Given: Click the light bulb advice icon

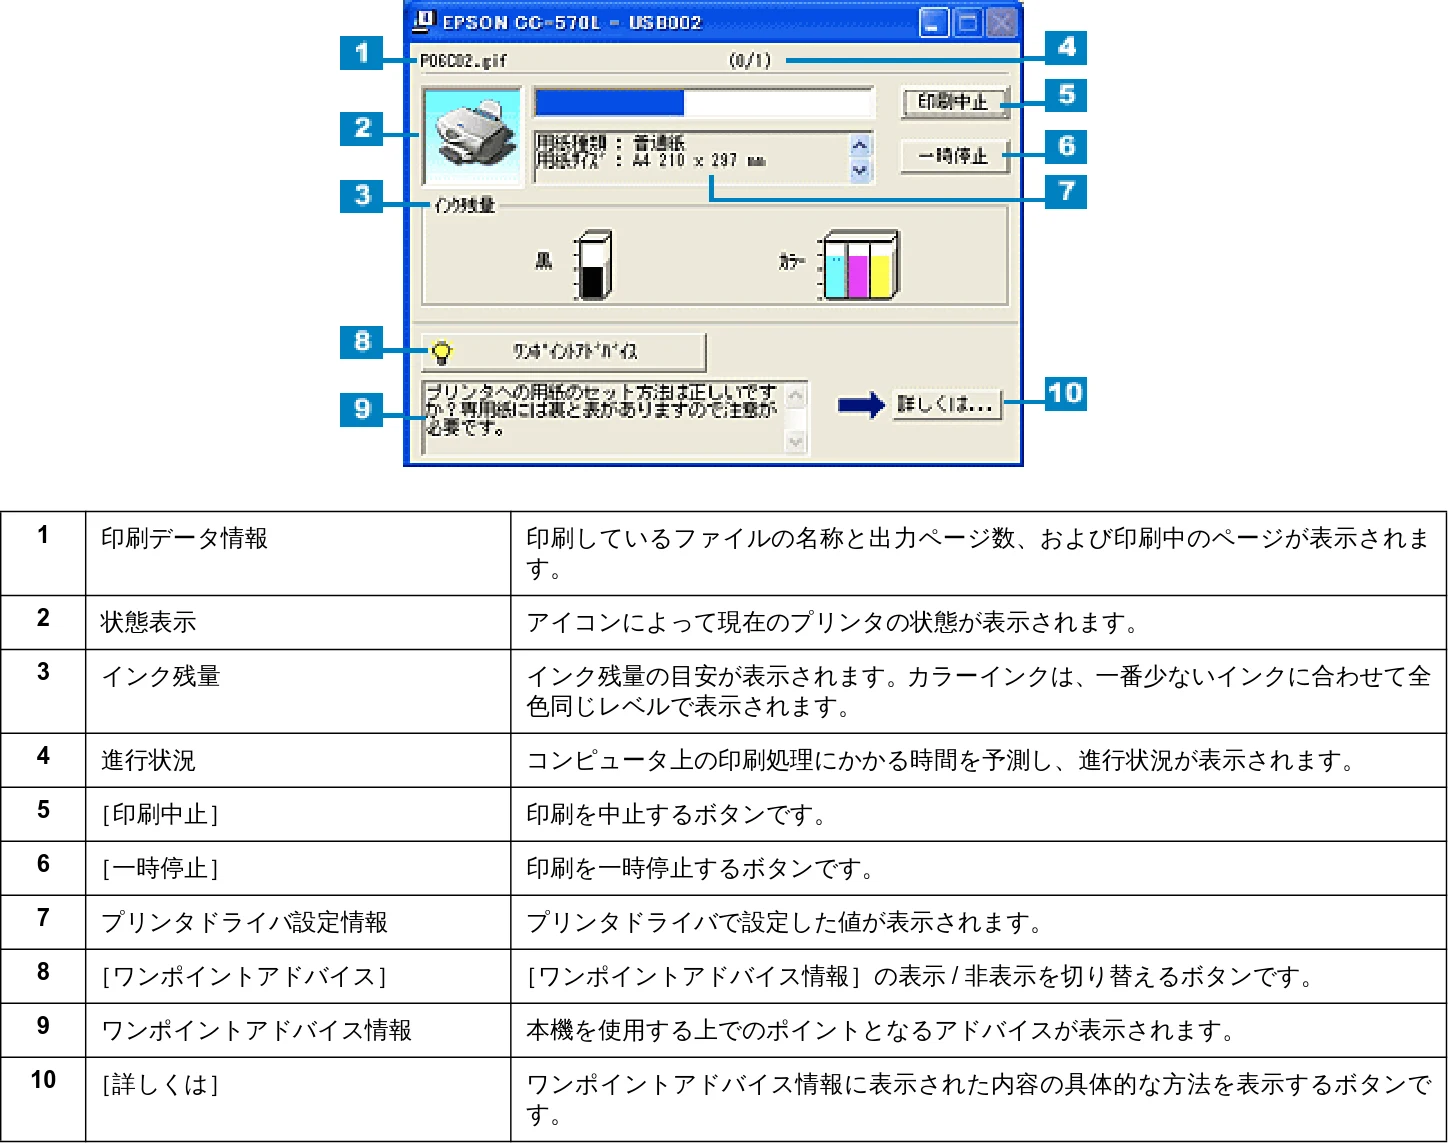Looking at the screenshot, I should click(441, 352).
